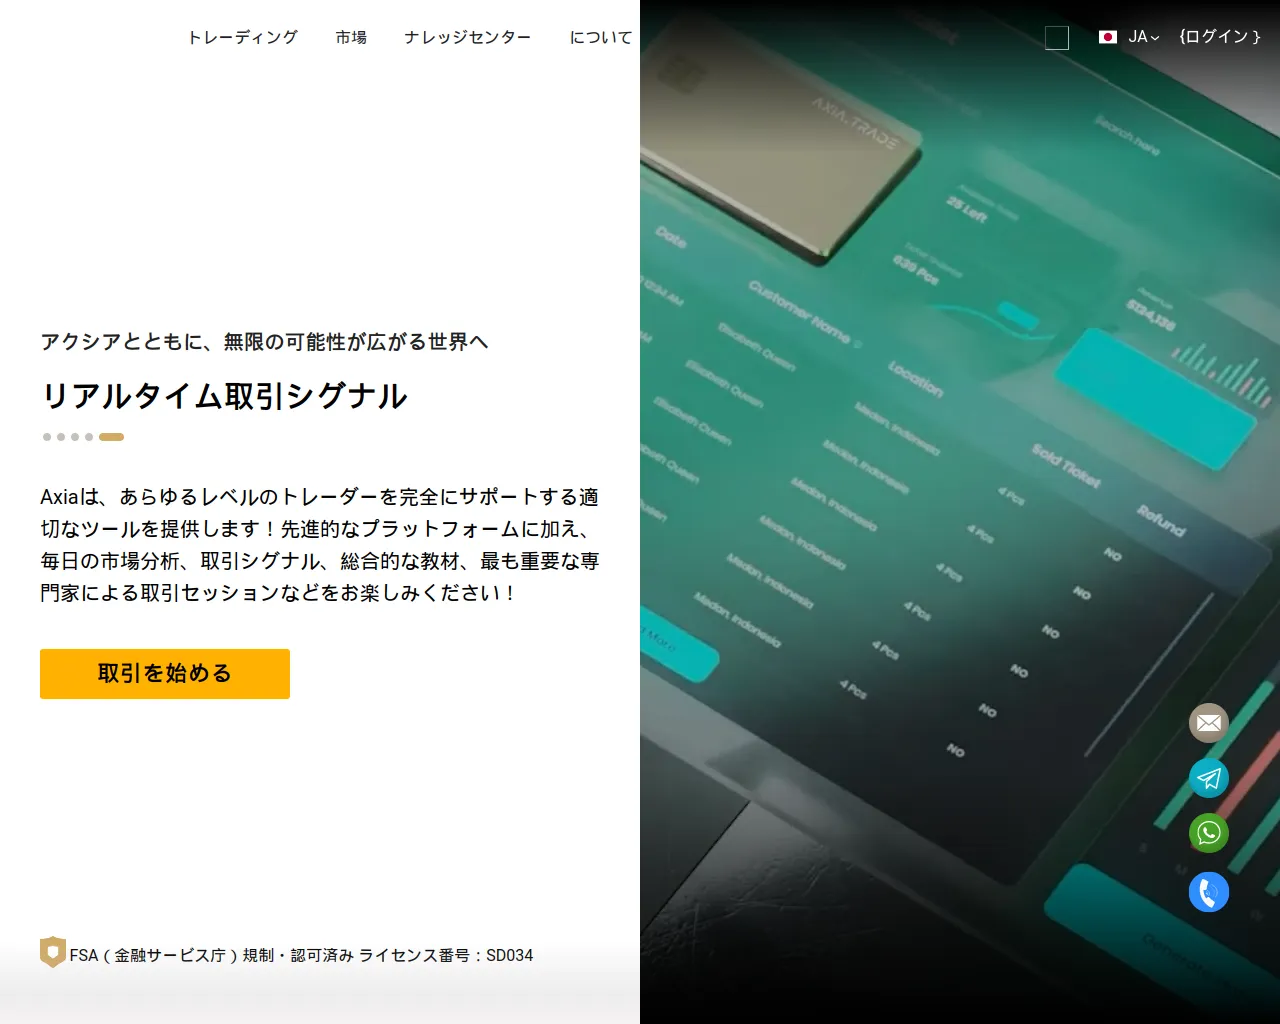The image size is (1280, 1024).
Task: Click the small square box in the header
Action: coord(1057,38)
